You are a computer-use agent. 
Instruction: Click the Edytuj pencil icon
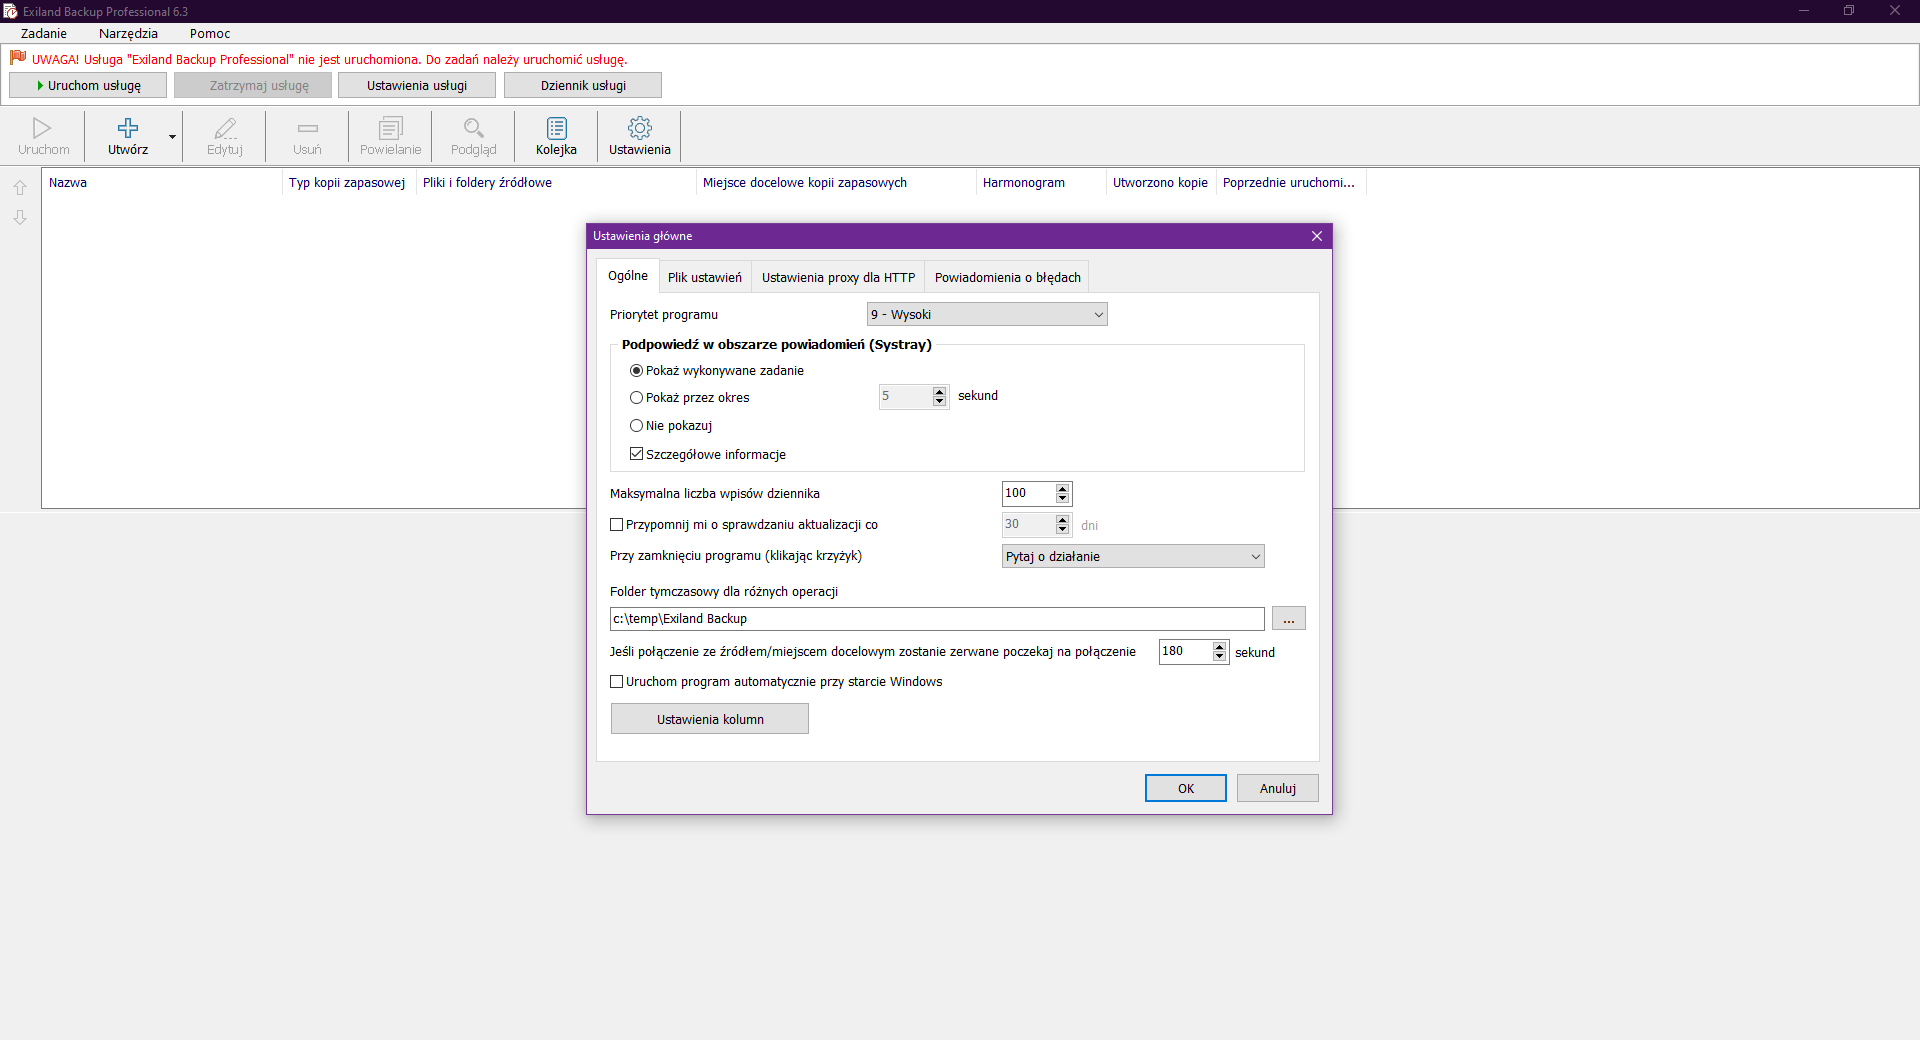pyautogui.click(x=225, y=128)
